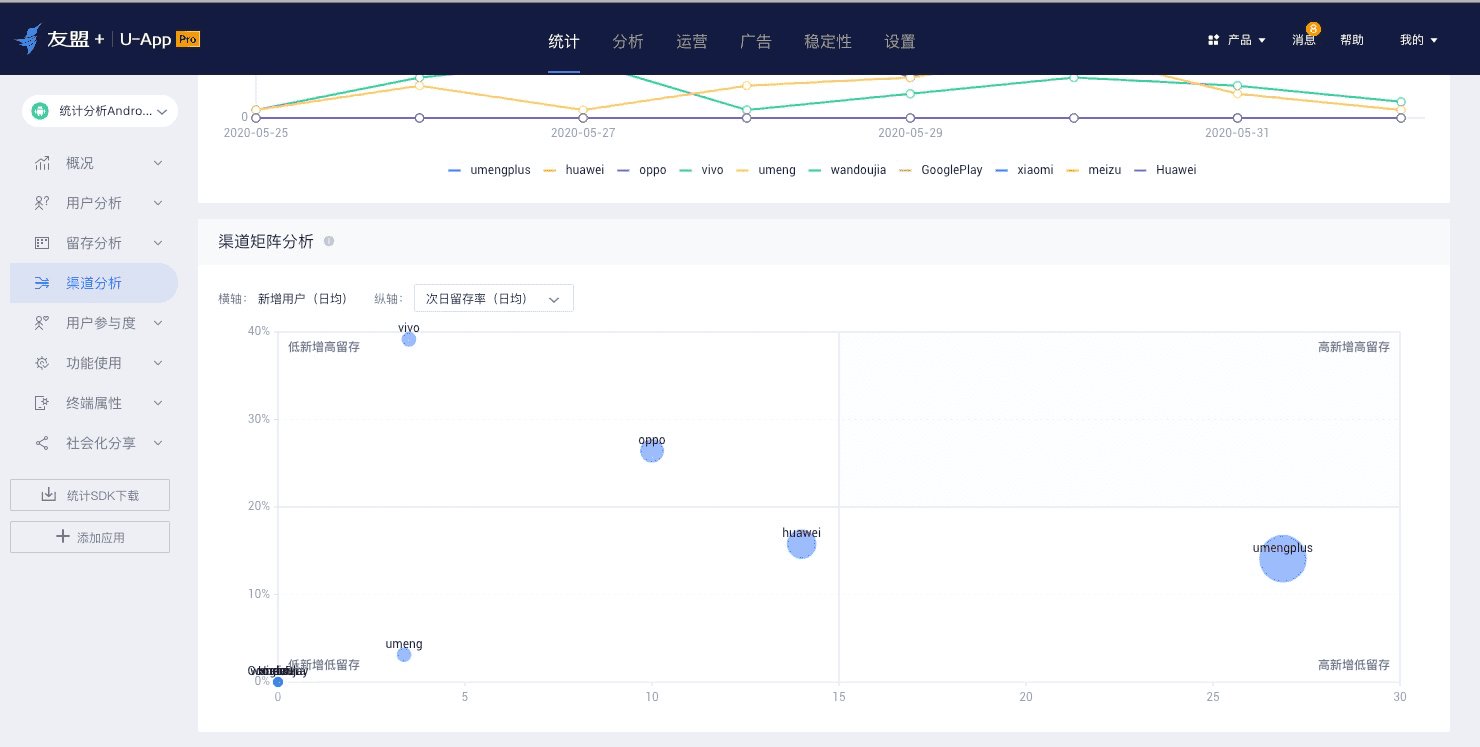Click the oppo bubble in matrix
This screenshot has width=1480, height=747.
(x=652, y=451)
